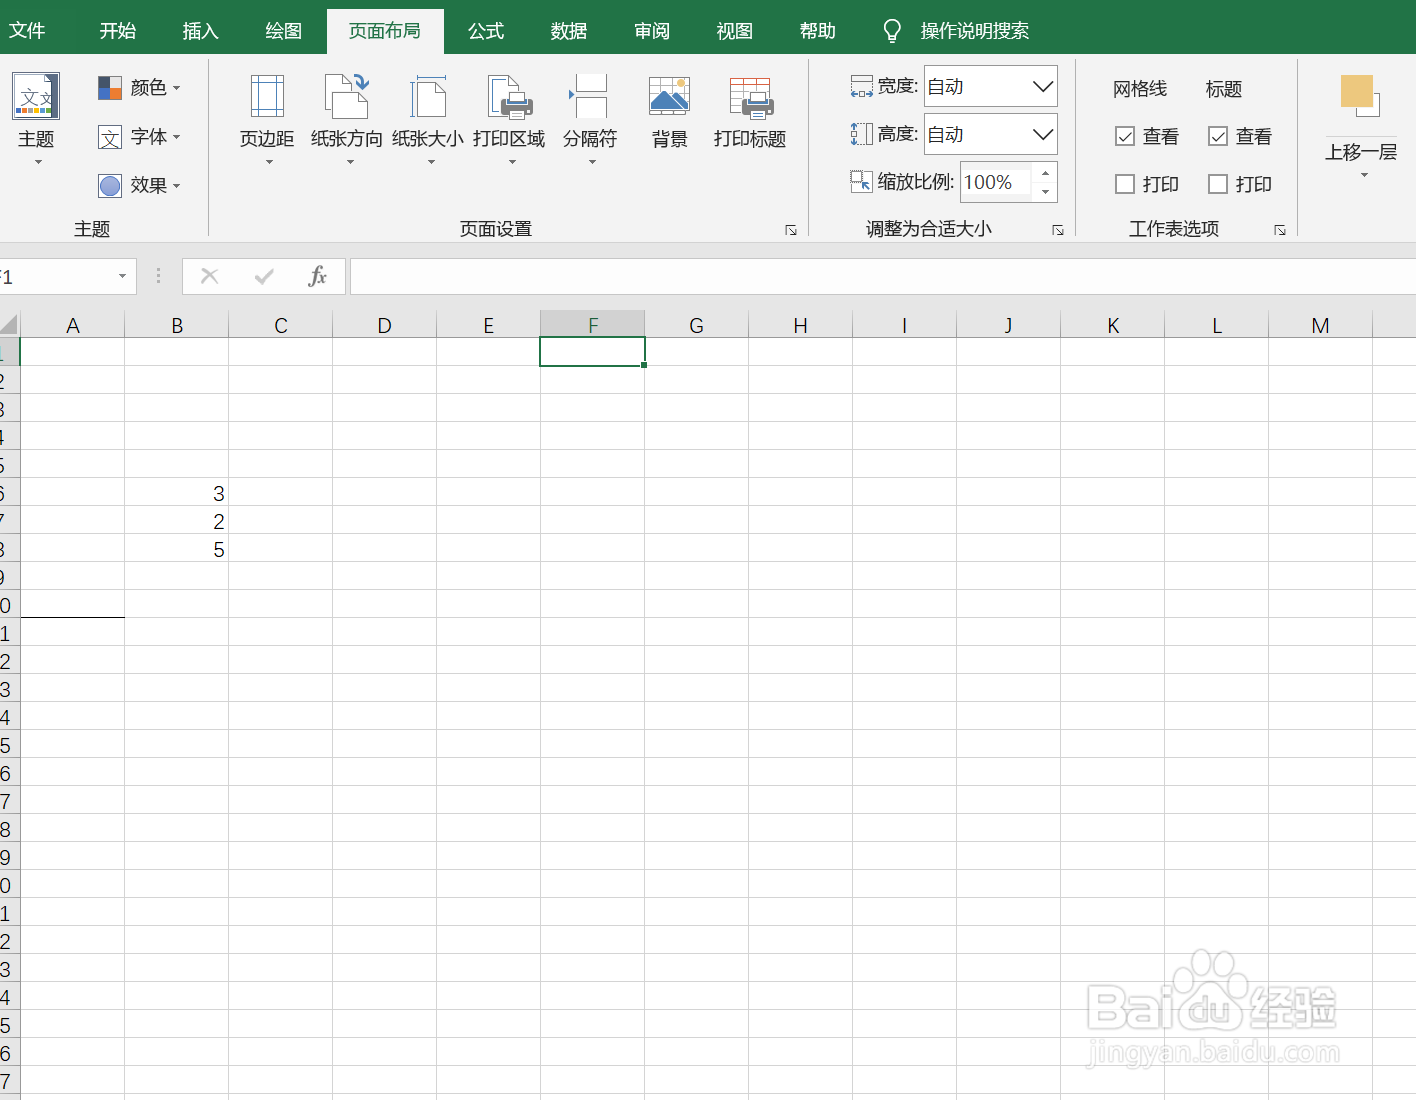Image resolution: width=1416 pixels, height=1100 pixels.
Task: Switch to the Review (审阅) tab
Action: [x=652, y=31]
